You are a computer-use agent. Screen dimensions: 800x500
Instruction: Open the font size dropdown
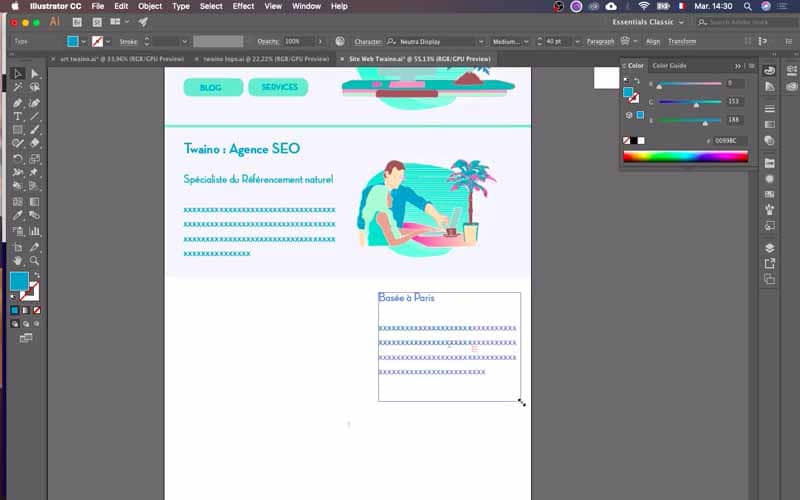578,41
